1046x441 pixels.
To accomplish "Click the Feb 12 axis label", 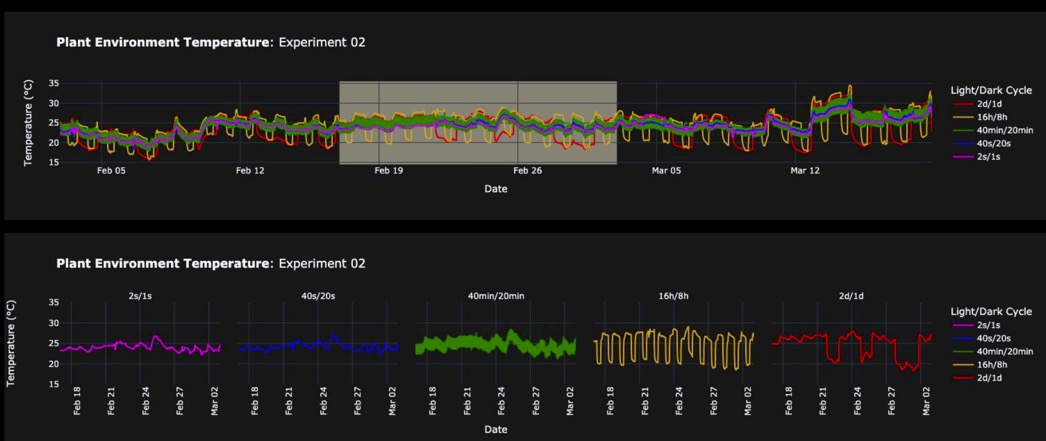I will coord(249,171).
